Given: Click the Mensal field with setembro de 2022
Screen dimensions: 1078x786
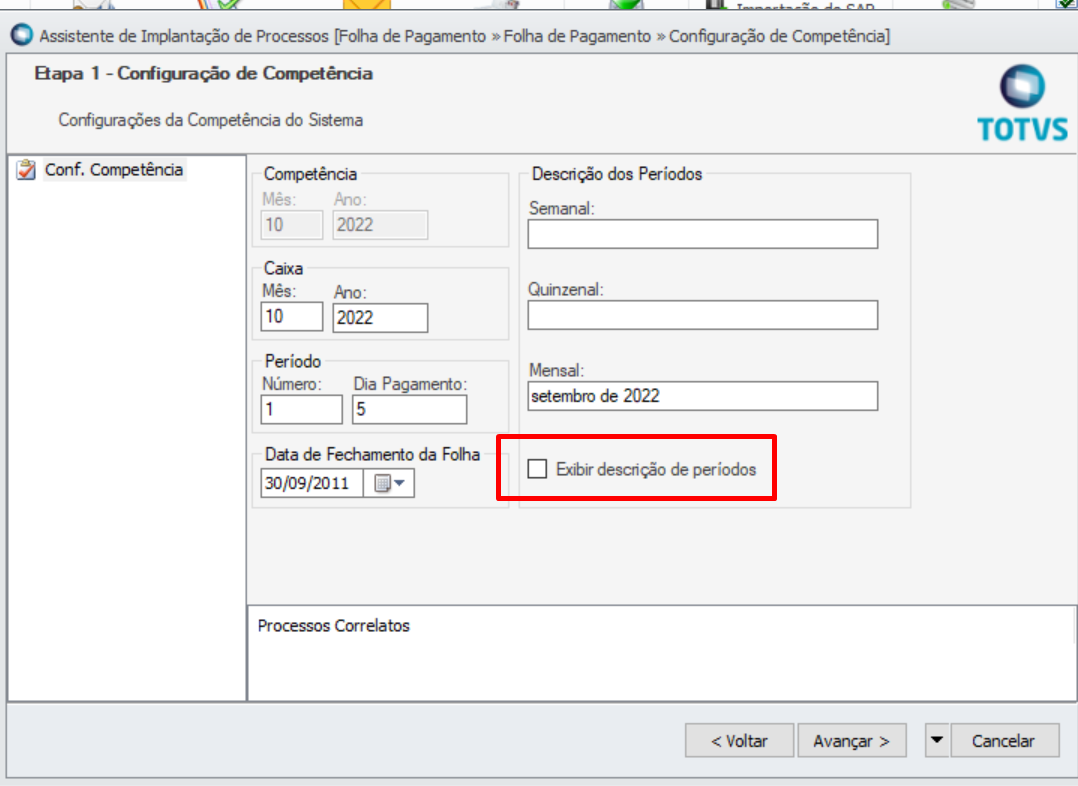Looking at the screenshot, I should 703,396.
